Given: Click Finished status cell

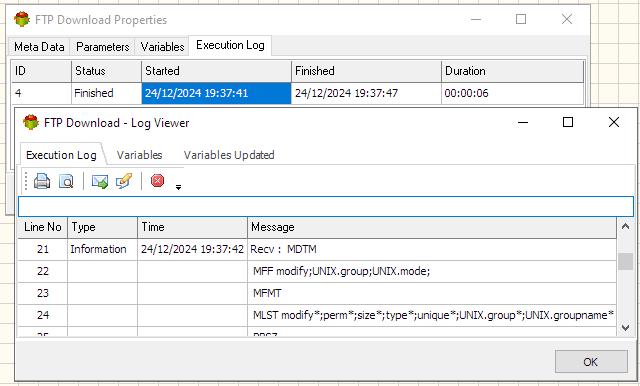Looking at the screenshot, I should tap(107, 93).
